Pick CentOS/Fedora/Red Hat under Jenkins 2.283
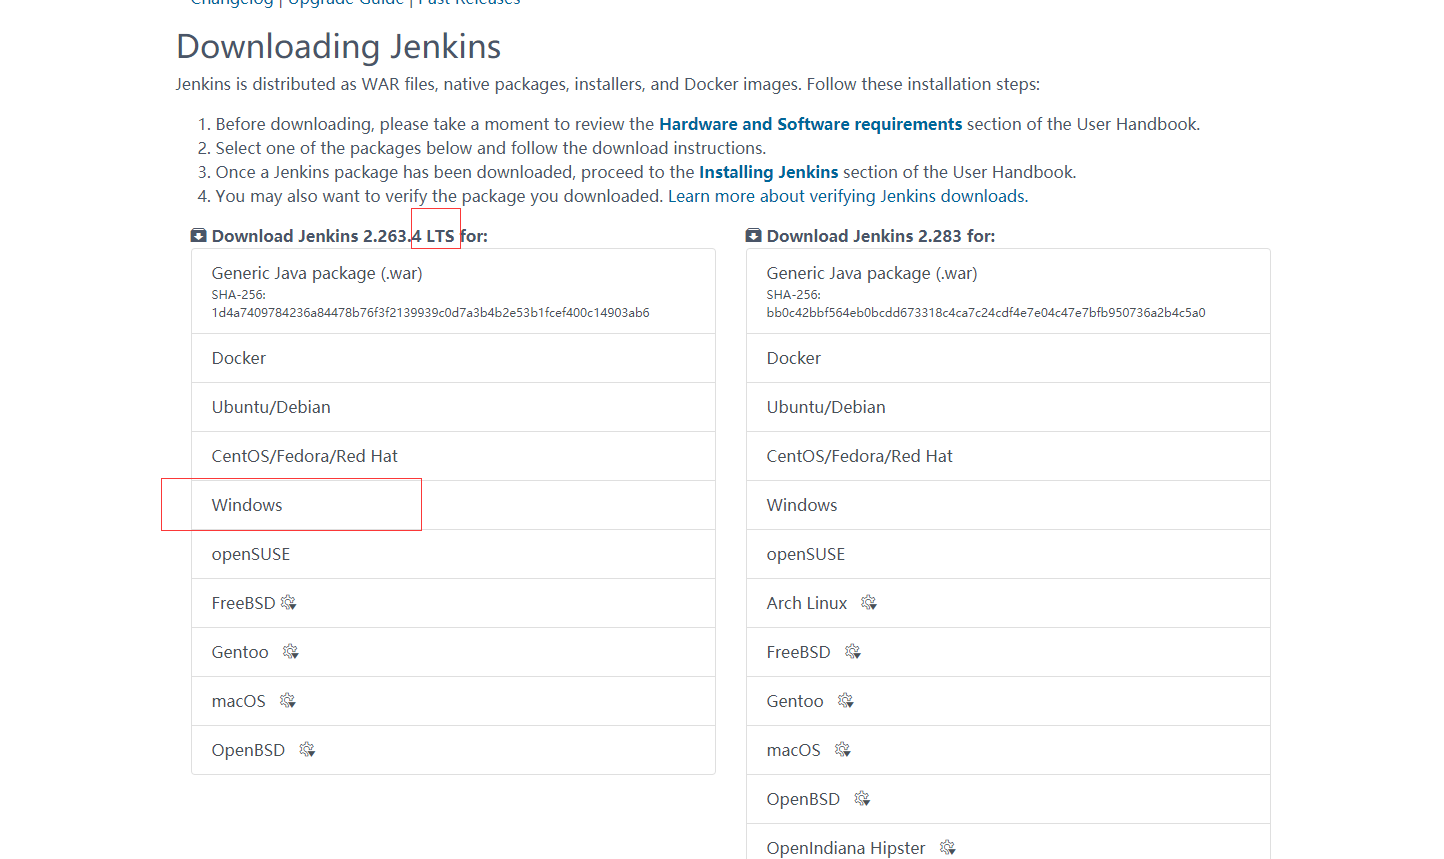 pyautogui.click(x=1008, y=456)
